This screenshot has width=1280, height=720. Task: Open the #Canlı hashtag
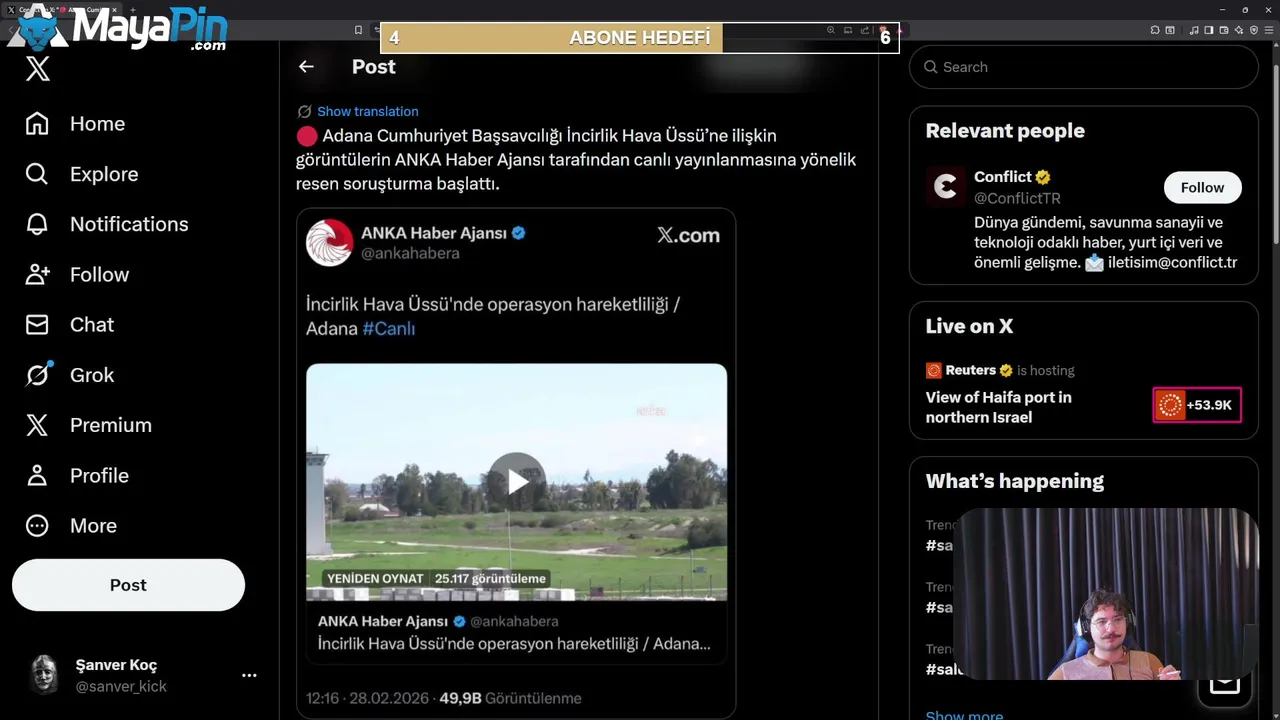click(x=388, y=328)
